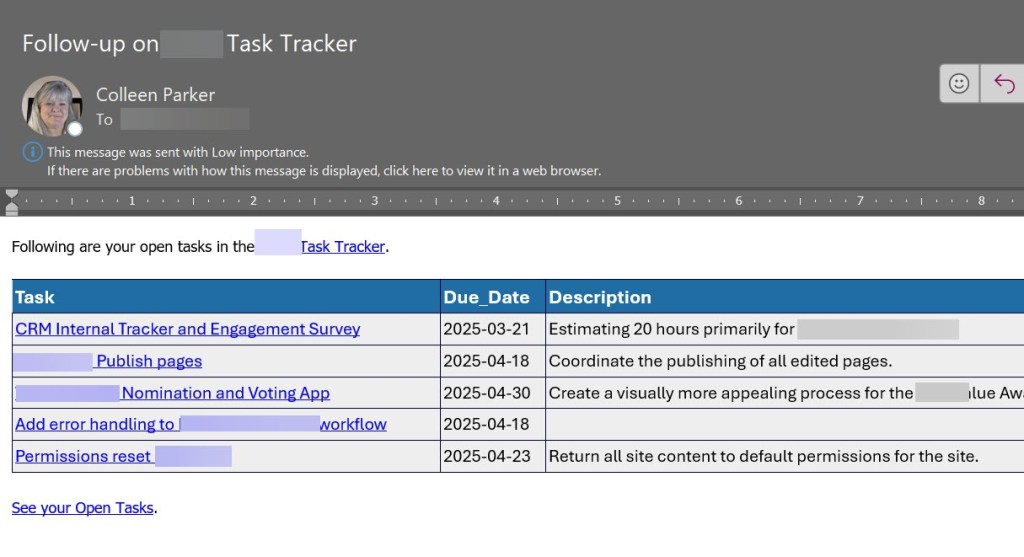The image size is (1024, 557).
Task: Open CRM Internal Tracker and Engagement Survey link
Action: tap(187, 329)
